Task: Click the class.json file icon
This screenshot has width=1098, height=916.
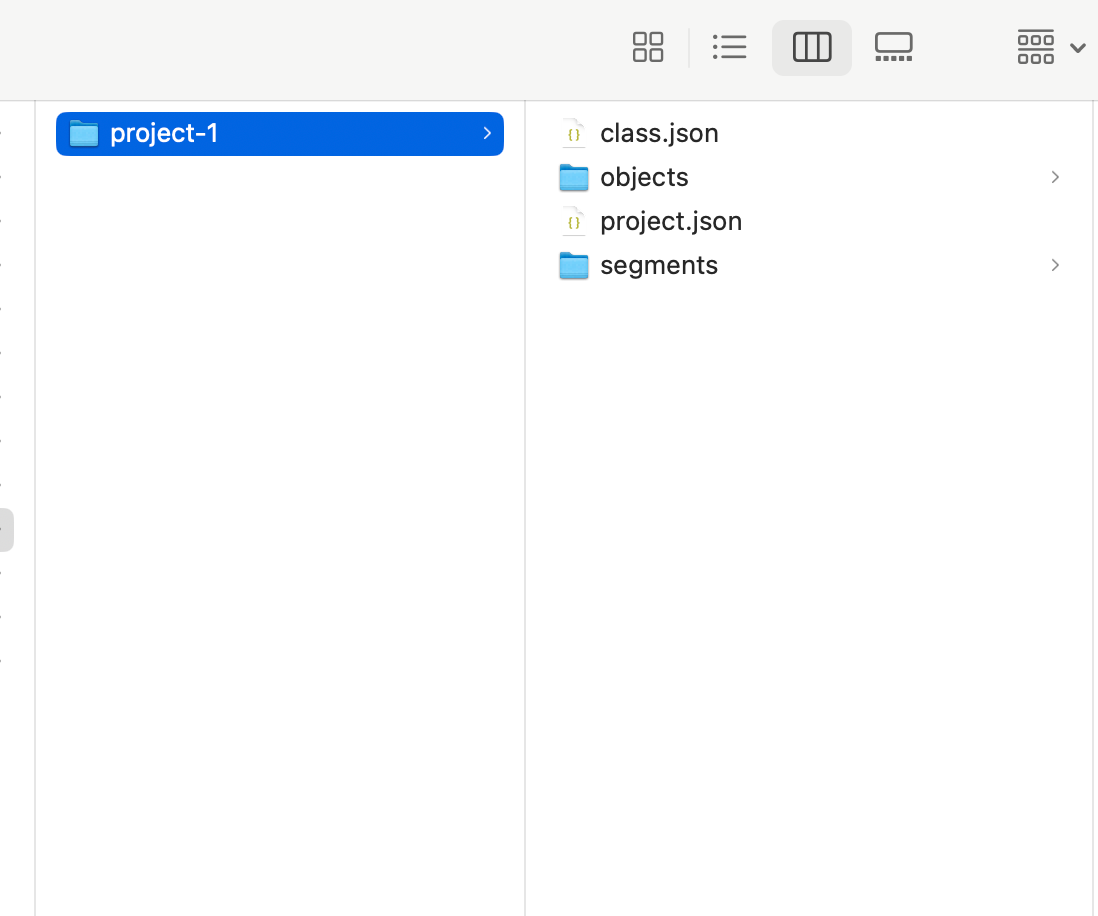Action: [x=573, y=133]
